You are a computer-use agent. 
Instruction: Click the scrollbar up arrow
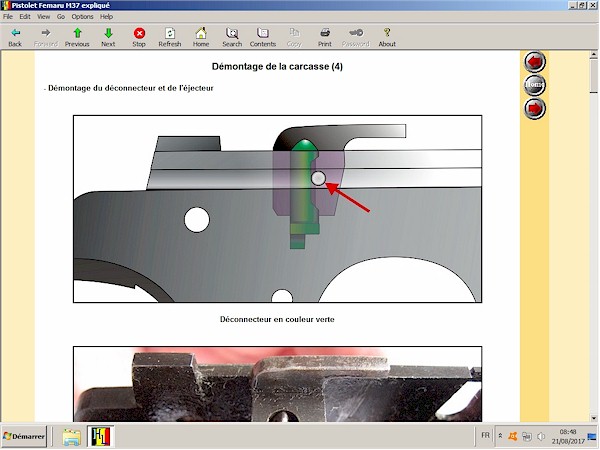[593, 55]
